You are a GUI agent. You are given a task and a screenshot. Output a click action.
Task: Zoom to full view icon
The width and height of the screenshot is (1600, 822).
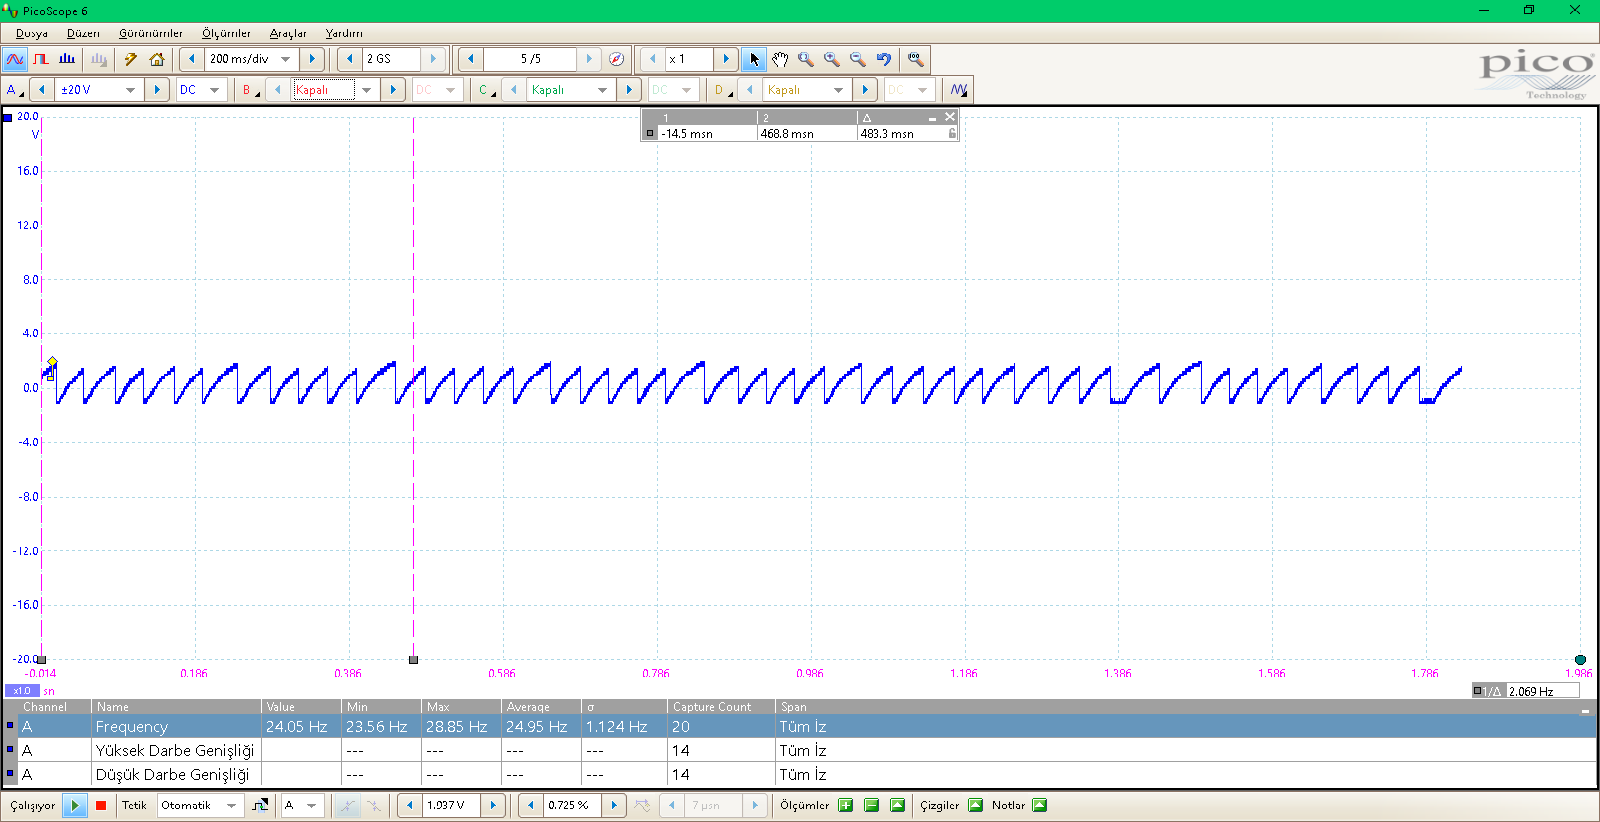tap(915, 59)
